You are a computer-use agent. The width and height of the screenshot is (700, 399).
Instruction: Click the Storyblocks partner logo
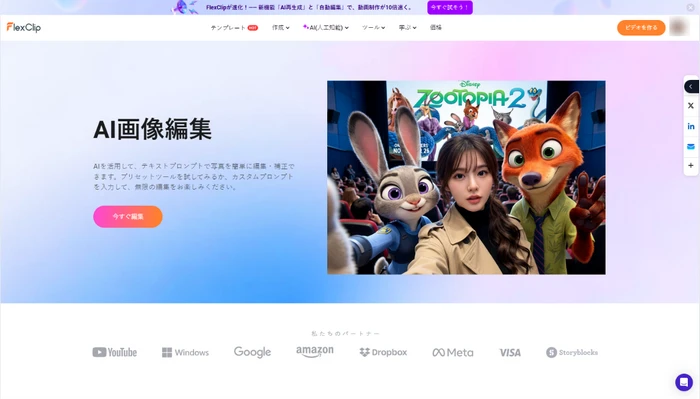tap(572, 352)
